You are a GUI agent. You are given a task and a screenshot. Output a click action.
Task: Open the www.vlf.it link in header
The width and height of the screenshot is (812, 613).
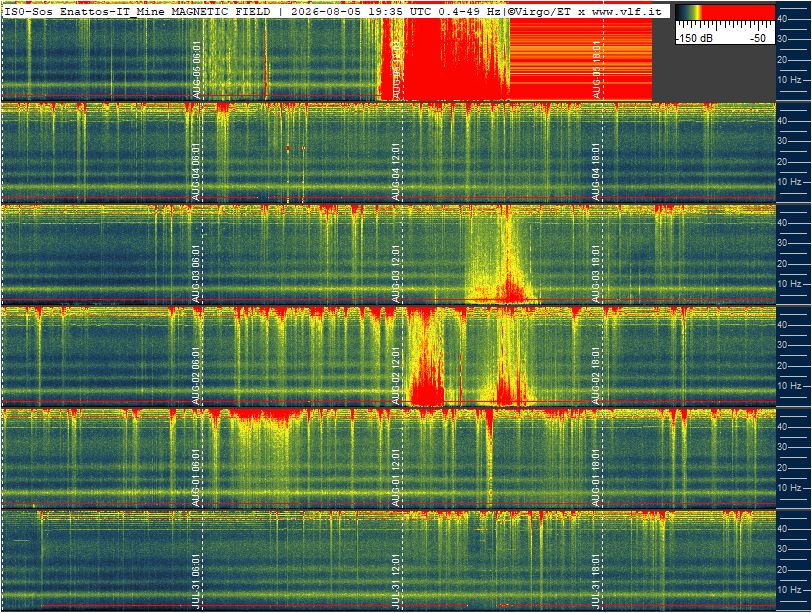(x=627, y=11)
